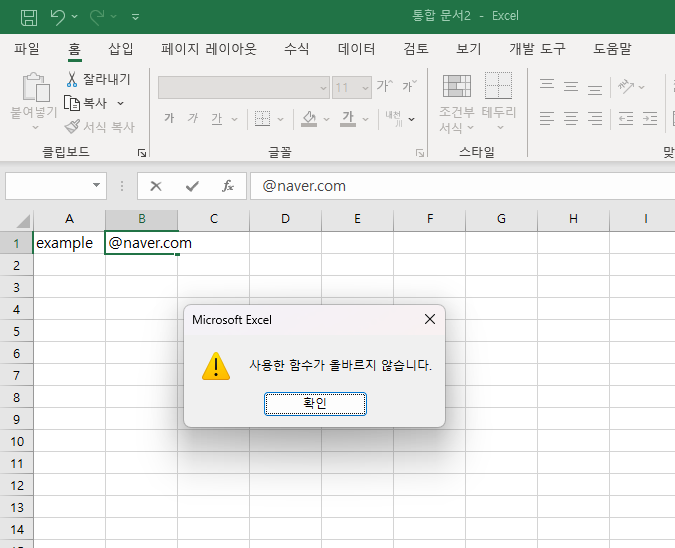Open the Customize Quick Access Toolbar dropdown
The width and height of the screenshot is (675, 548).
pos(135,17)
